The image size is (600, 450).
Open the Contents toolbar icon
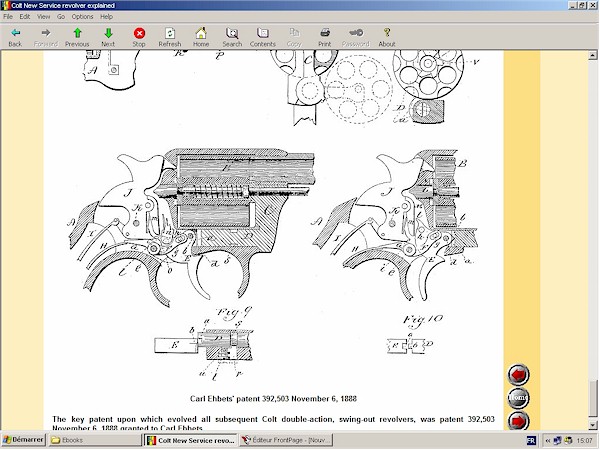point(262,37)
